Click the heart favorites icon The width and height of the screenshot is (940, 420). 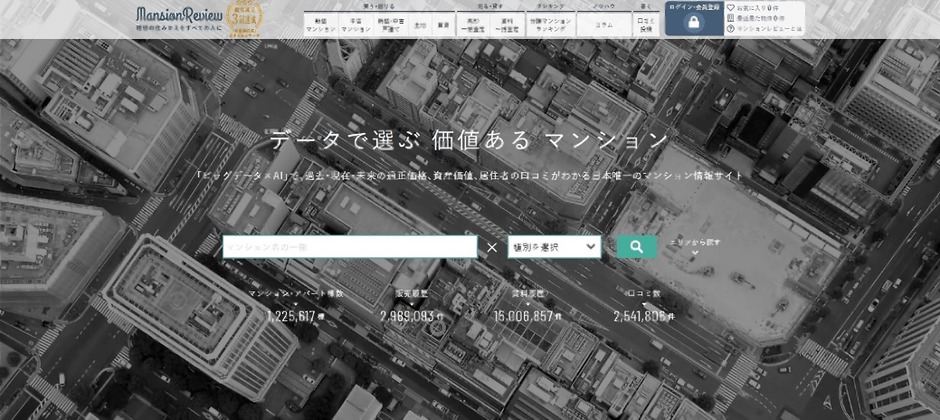(x=729, y=6)
